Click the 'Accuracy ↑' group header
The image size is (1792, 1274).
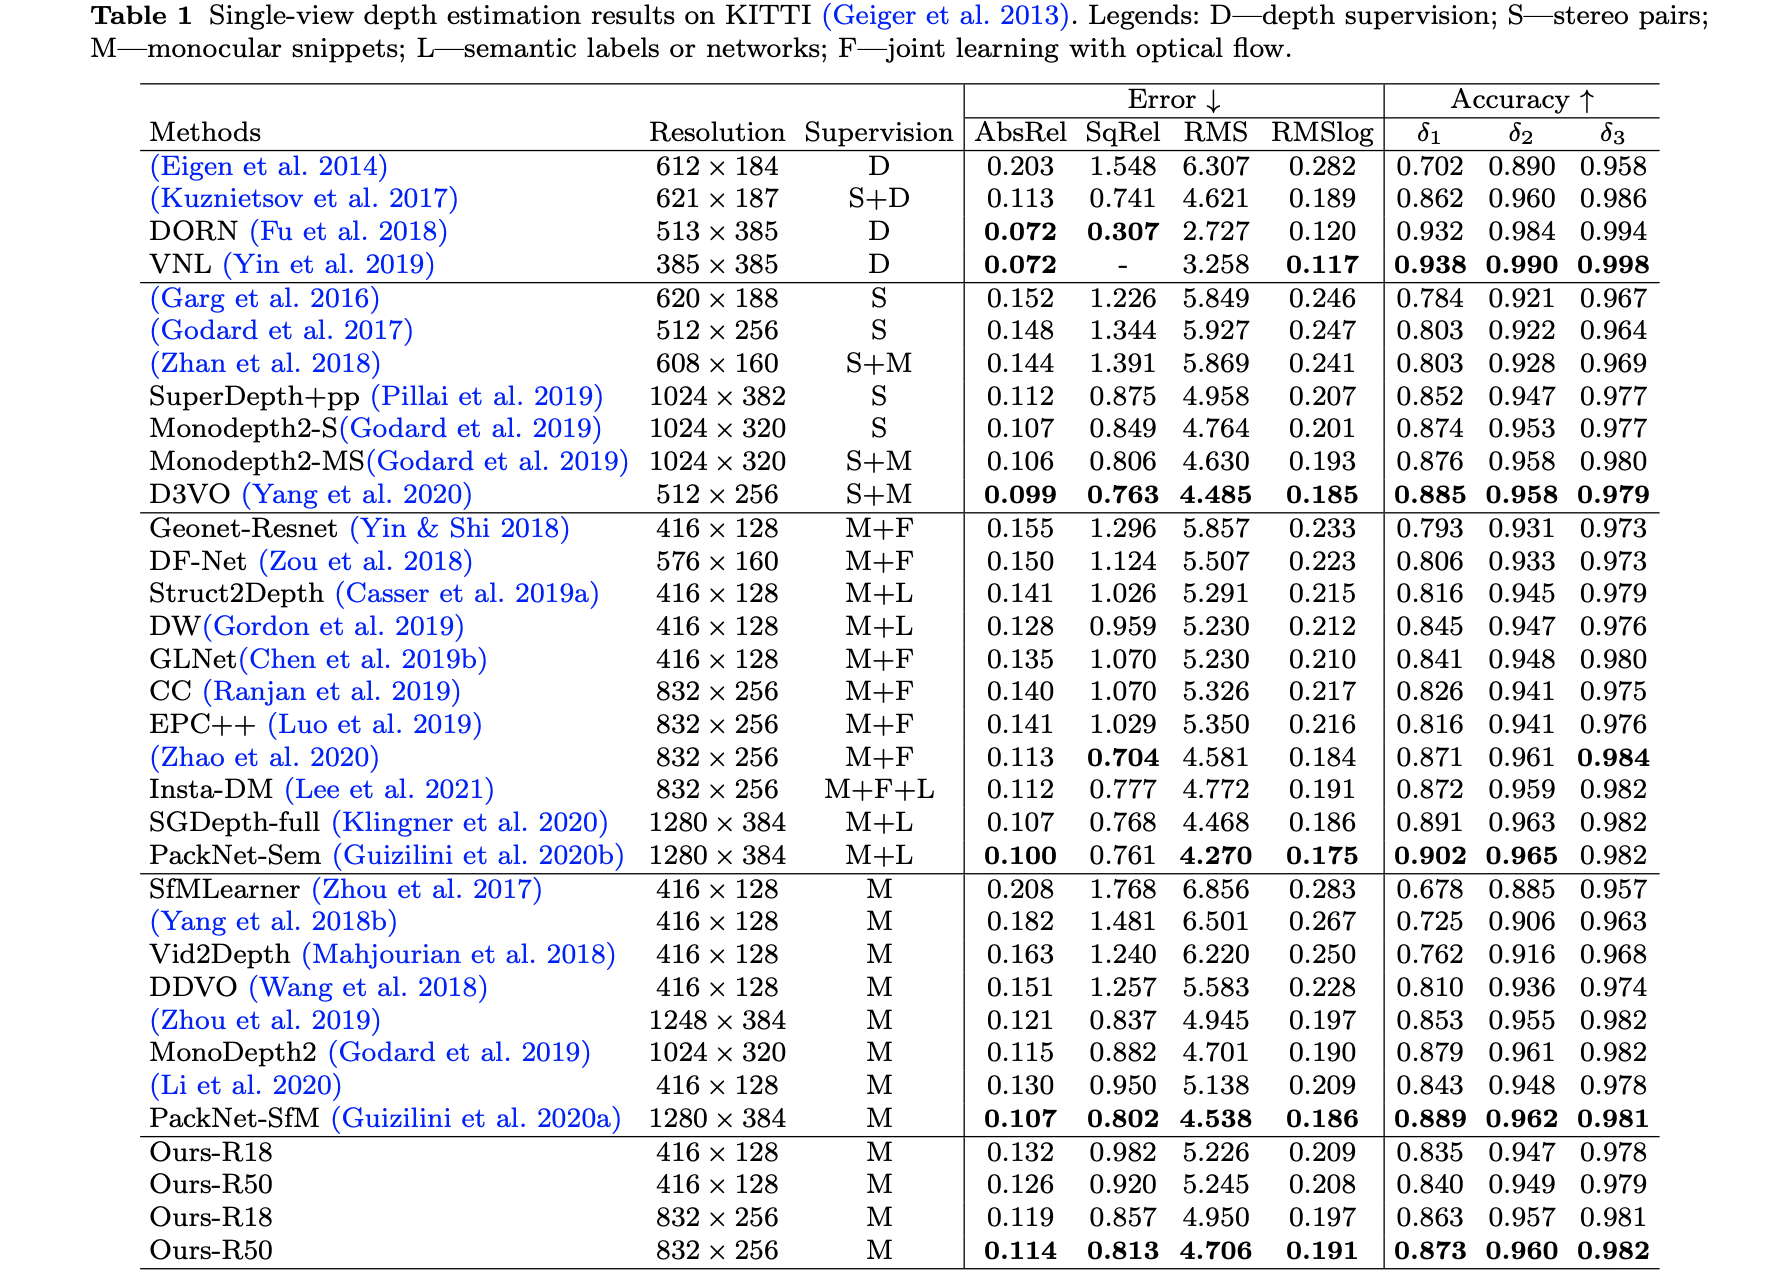coord(1522,101)
